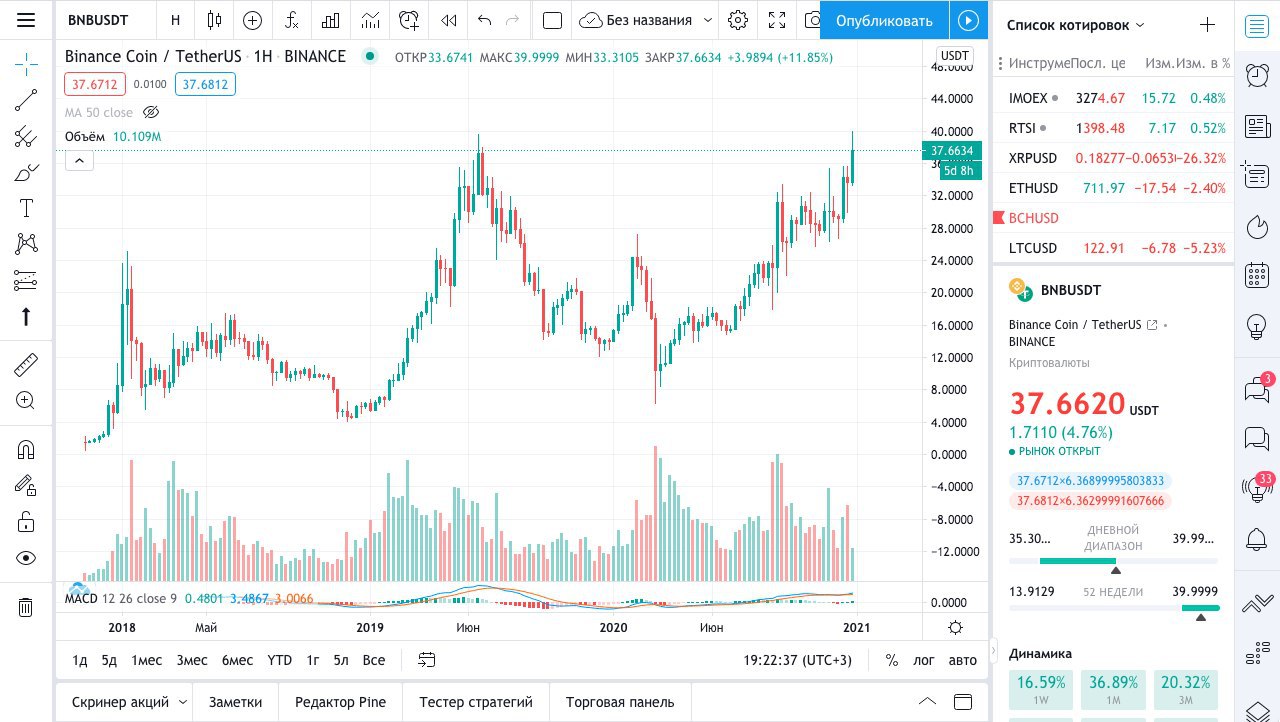Open notifications bell in right sidebar
The height and width of the screenshot is (722, 1280).
(x=1257, y=539)
